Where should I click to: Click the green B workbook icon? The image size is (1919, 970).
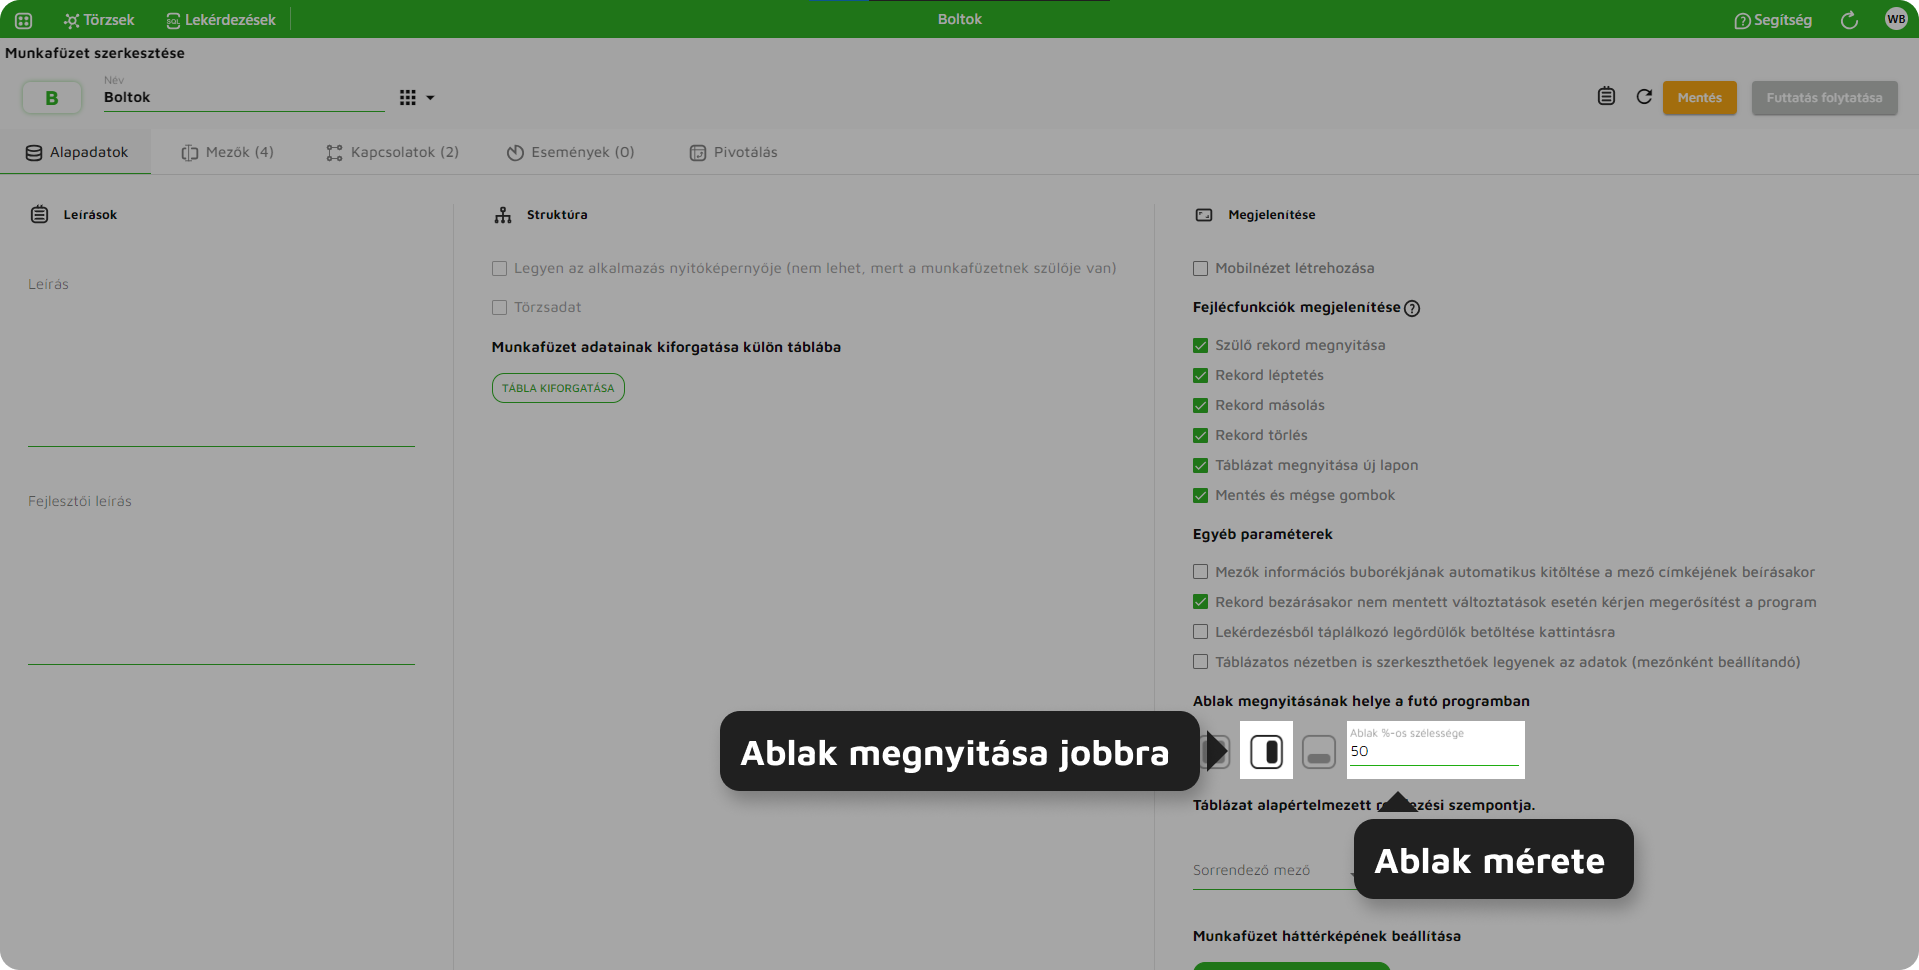[x=52, y=98]
